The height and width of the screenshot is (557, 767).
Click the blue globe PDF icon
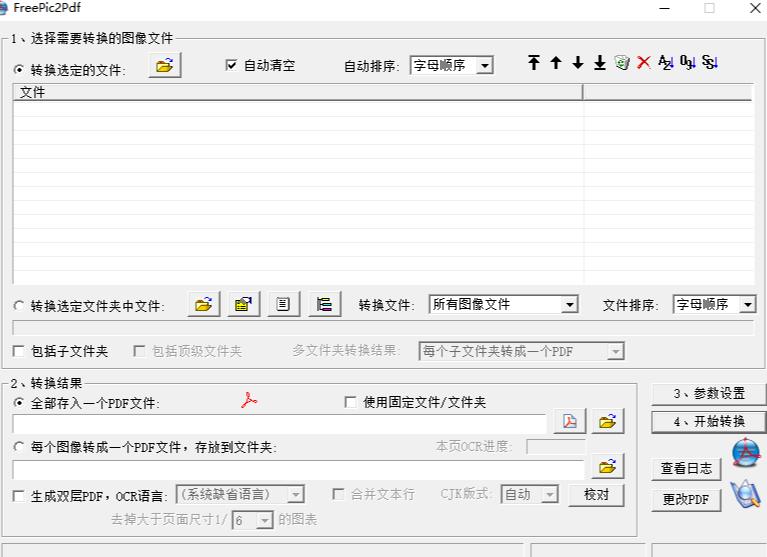click(x=746, y=453)
